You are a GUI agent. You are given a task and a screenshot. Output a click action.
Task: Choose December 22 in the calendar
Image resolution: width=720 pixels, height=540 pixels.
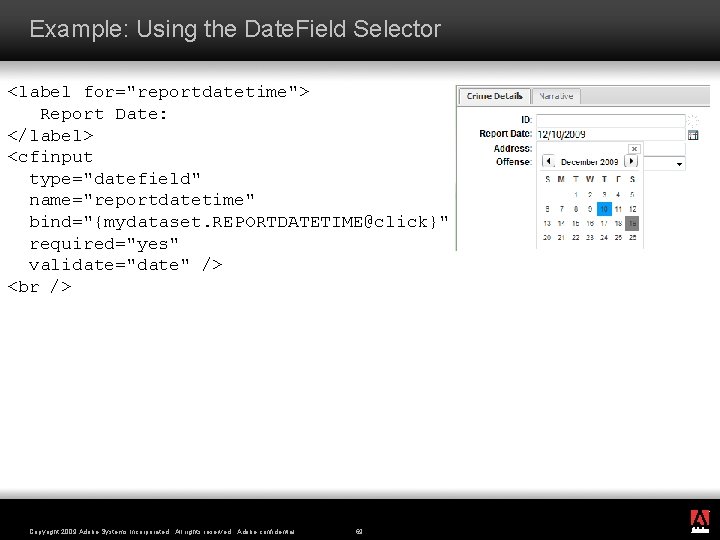[575, 238]
